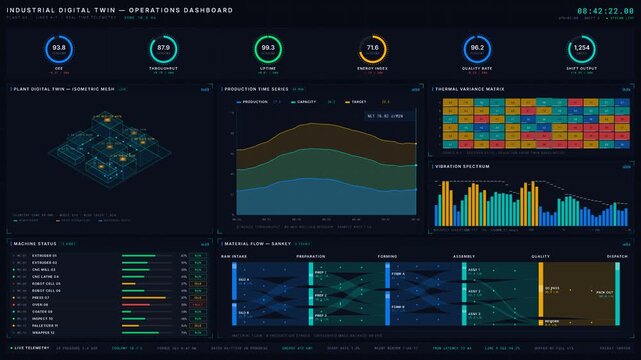Click the 08:42:22 clock readout
The height and width of the screenshot is (360, 641).
click(605, 11)
